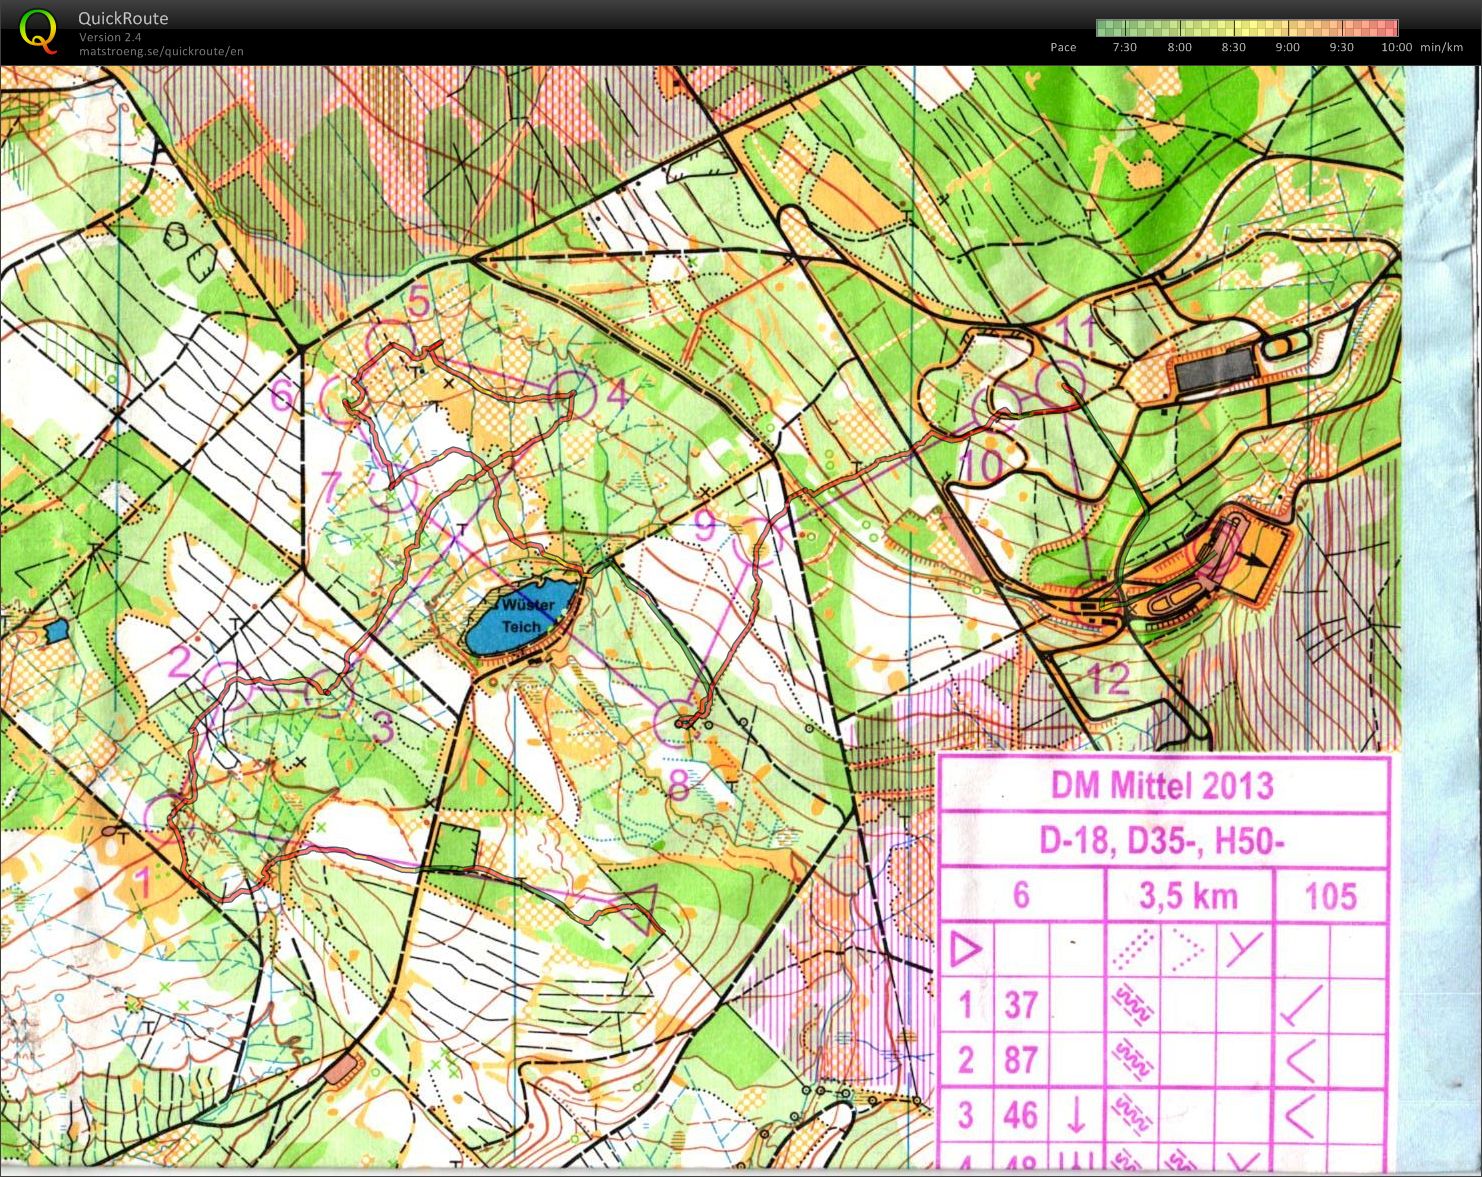Viewport: 1482px width, 1177px height.
Task: Click control circle number 2 on the map
Action: [223, 679]
